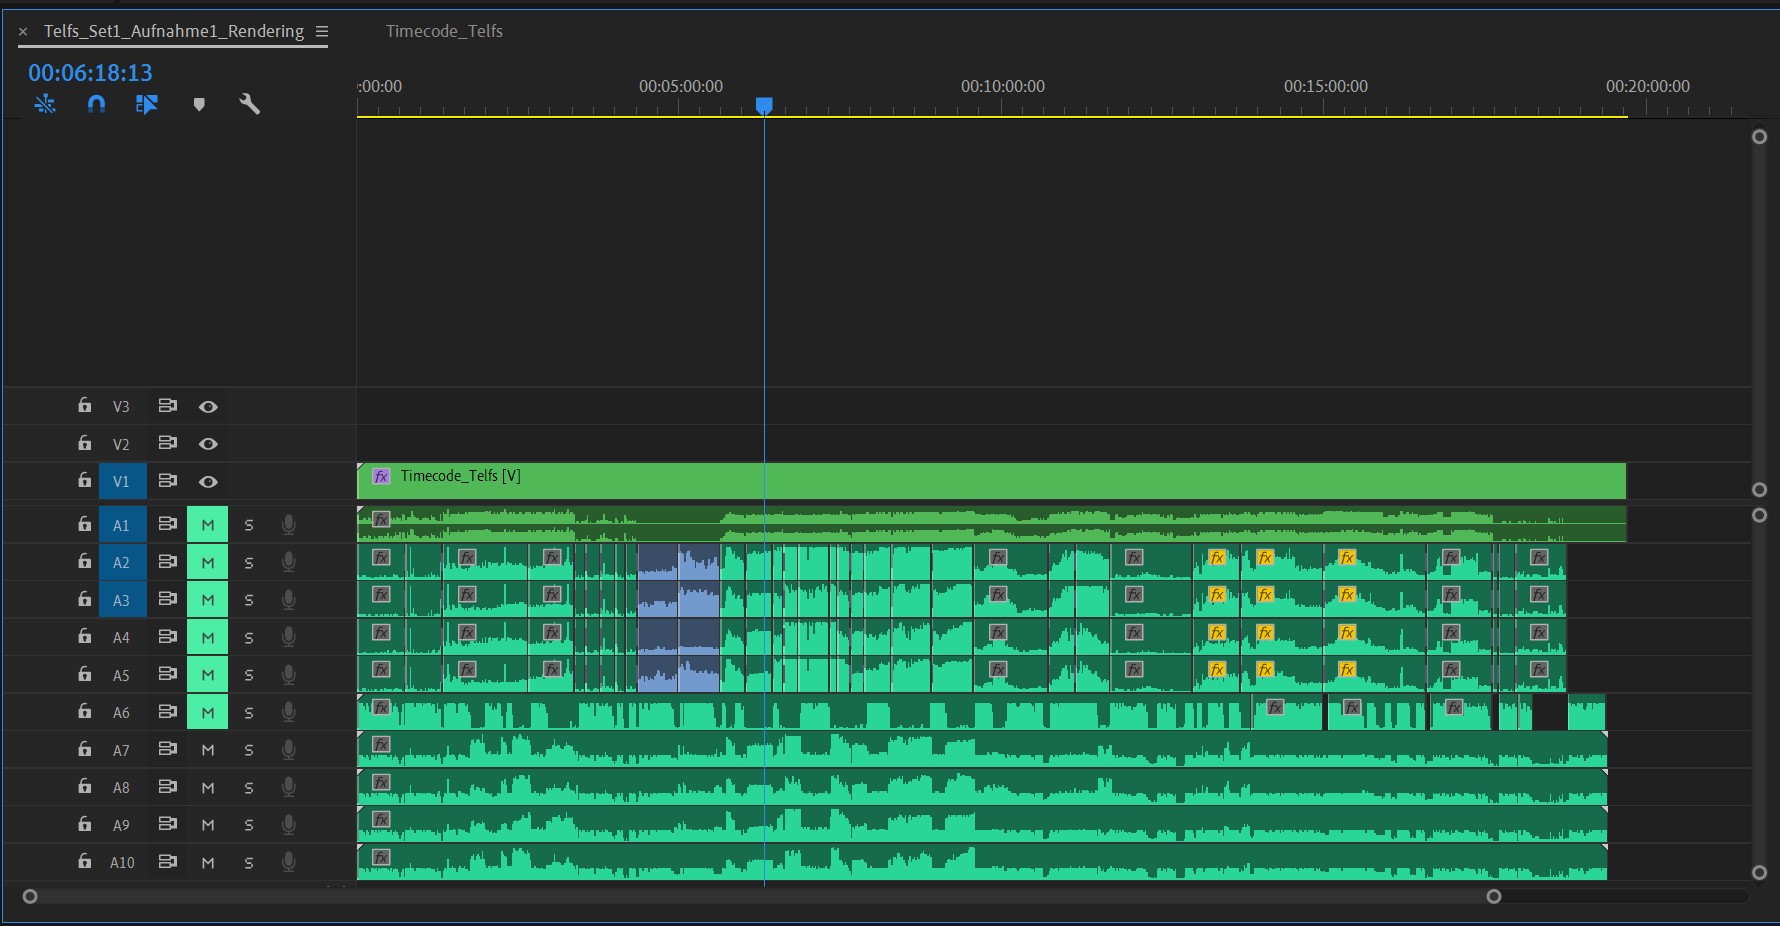Solo track A9
Image resolution: width=1780 pixels, height=926 pixels.
[249, 825]
